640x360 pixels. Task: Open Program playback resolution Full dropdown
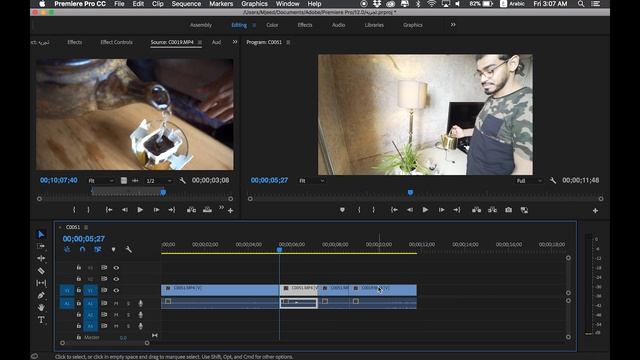tap(529, 181)
